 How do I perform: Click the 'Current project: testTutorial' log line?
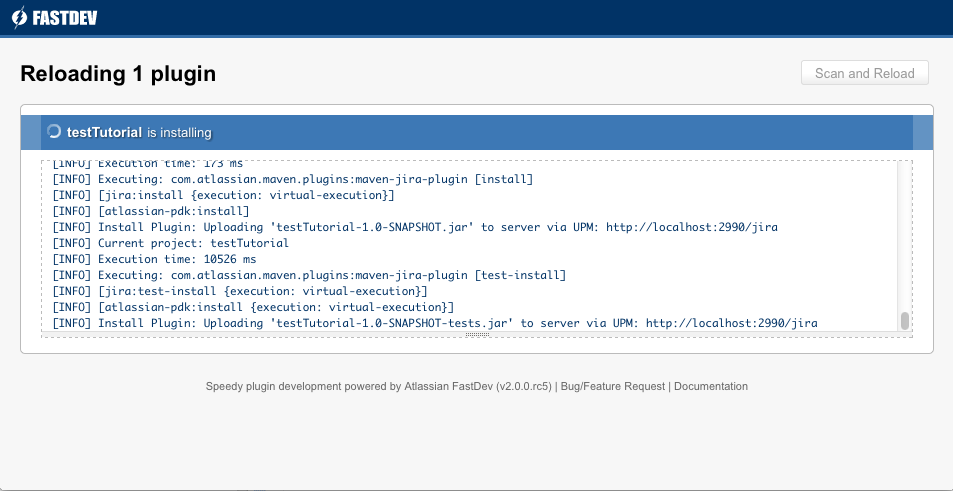click(170, 243)
